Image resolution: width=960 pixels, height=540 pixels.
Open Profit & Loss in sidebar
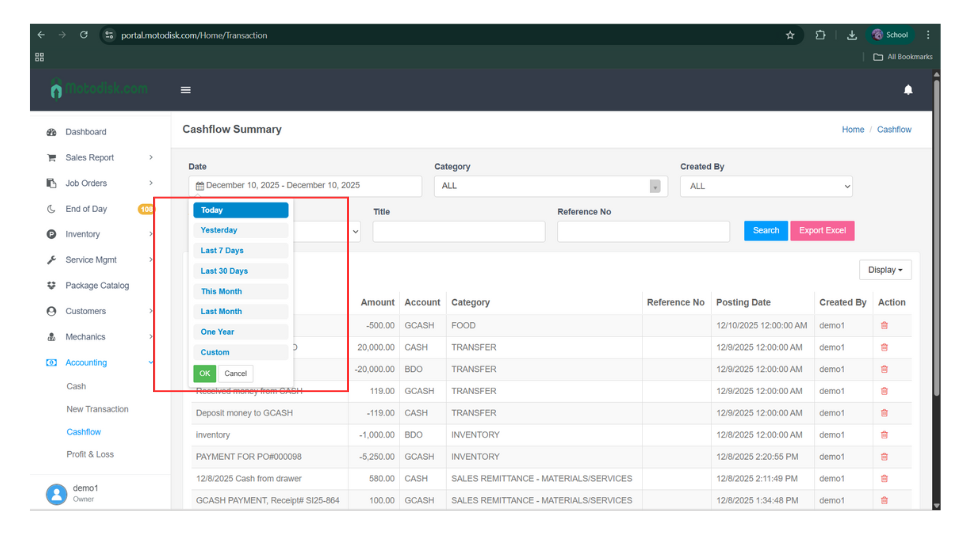[90, 454]
